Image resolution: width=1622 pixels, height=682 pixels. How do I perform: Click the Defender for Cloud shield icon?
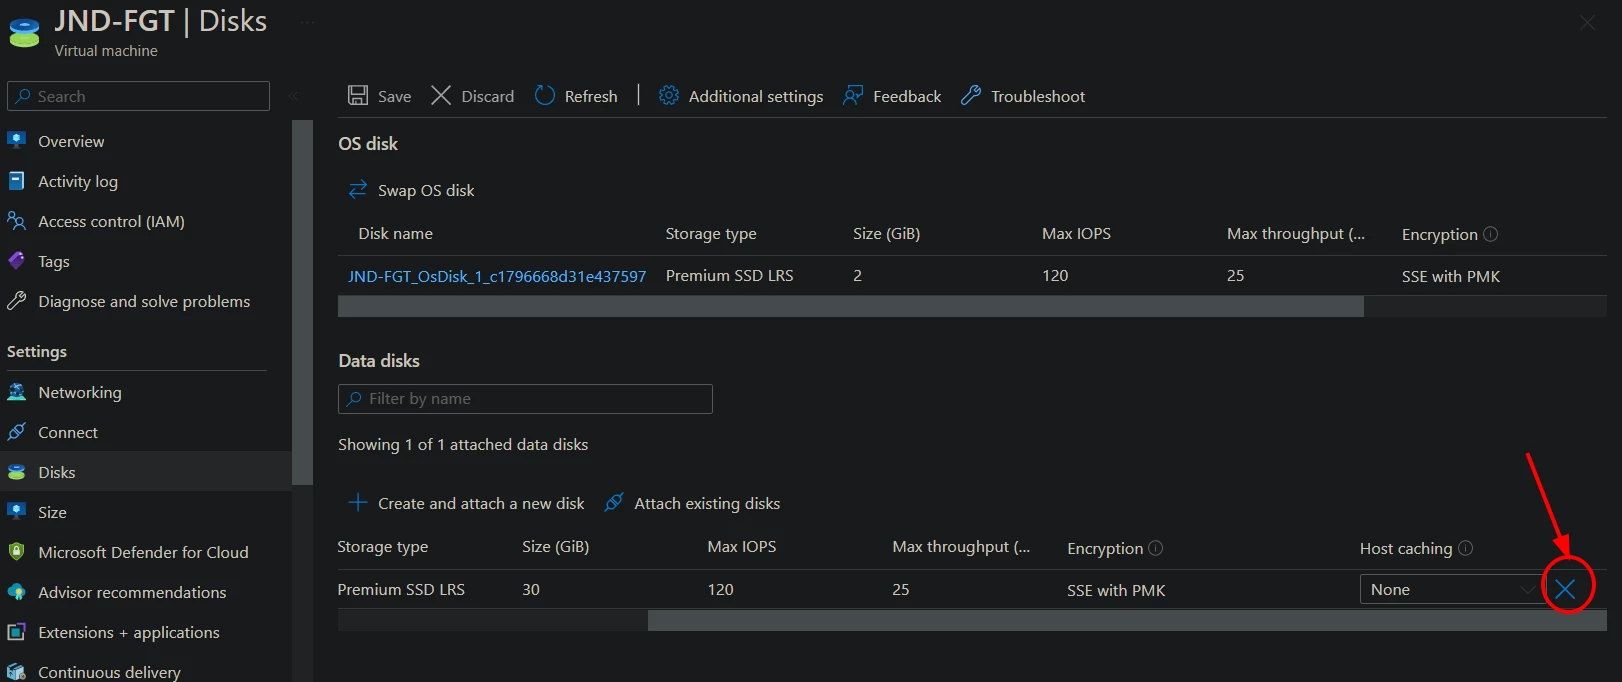17,551
